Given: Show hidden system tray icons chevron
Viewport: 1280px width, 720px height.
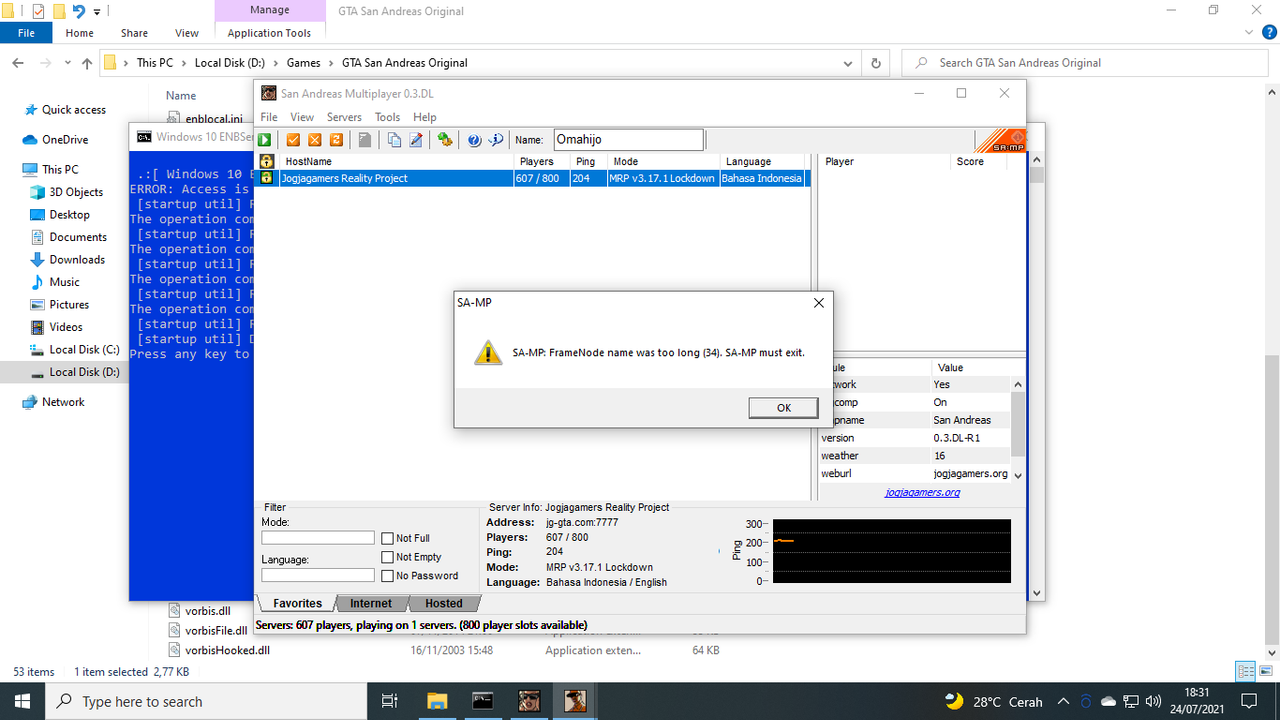Looking at the screenshot, I should (x=1063, y=701).
